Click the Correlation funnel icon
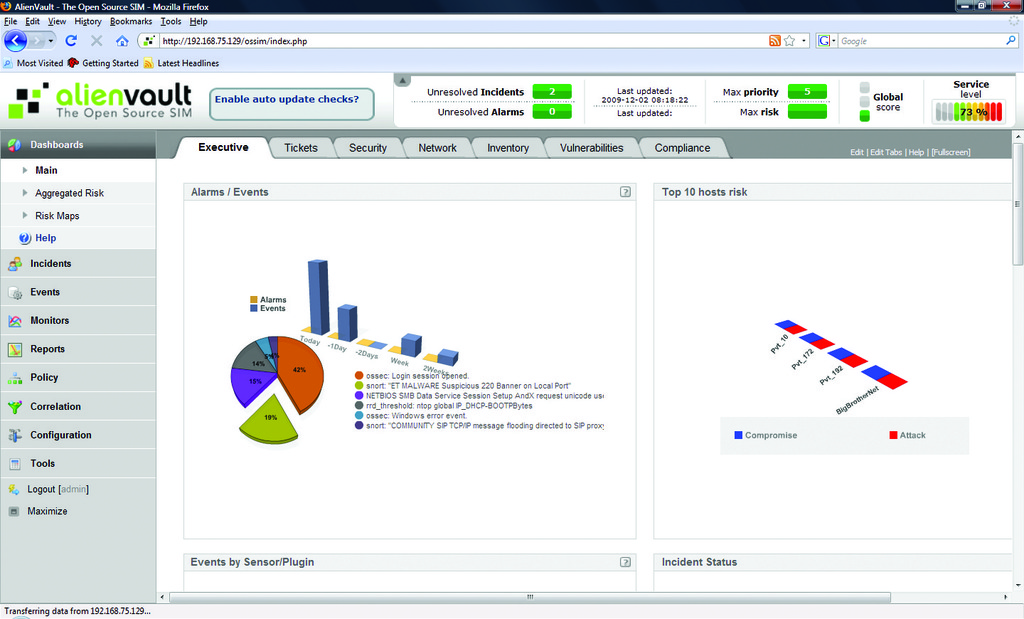This screenshot has width=1024, height=619. [14, 407]
